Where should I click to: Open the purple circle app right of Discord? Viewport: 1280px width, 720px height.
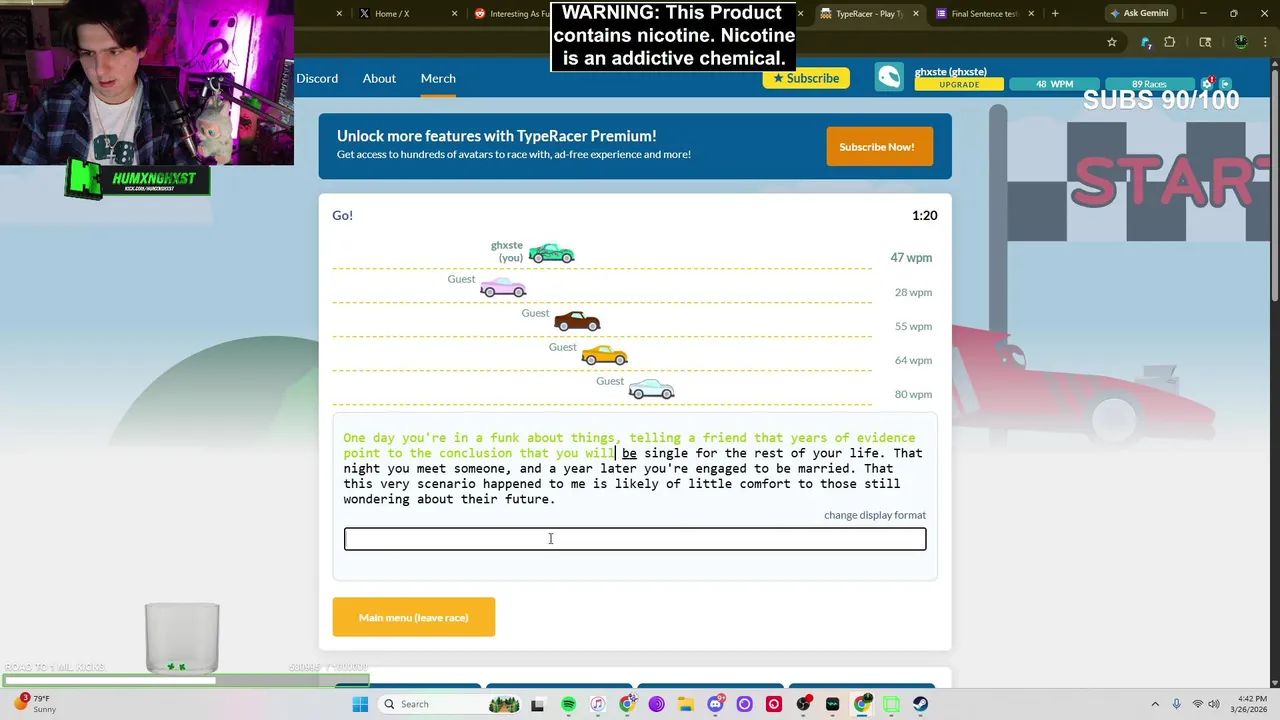tap(744, 704)
